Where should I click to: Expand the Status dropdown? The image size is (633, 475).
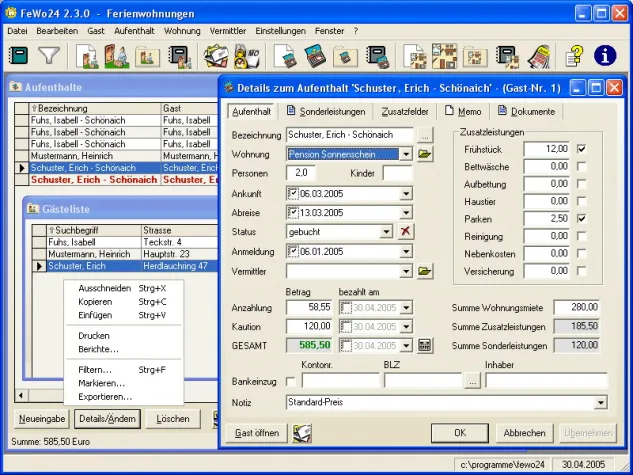(386, 231)
